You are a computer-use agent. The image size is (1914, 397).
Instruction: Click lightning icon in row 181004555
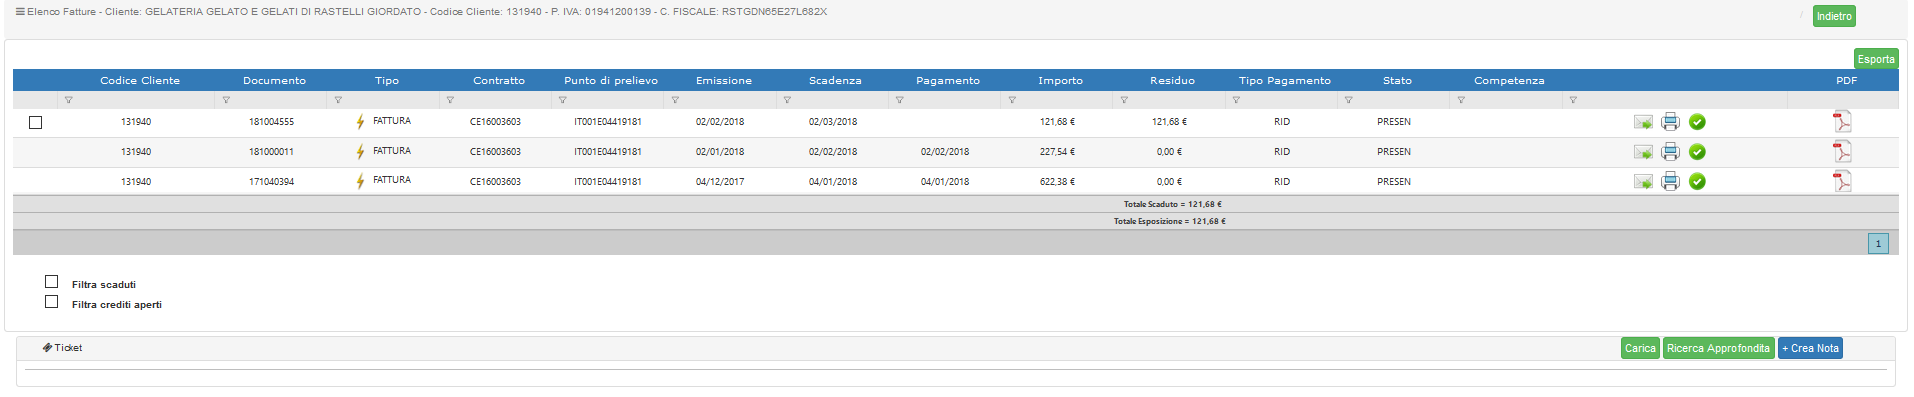(x=360, y=122)
